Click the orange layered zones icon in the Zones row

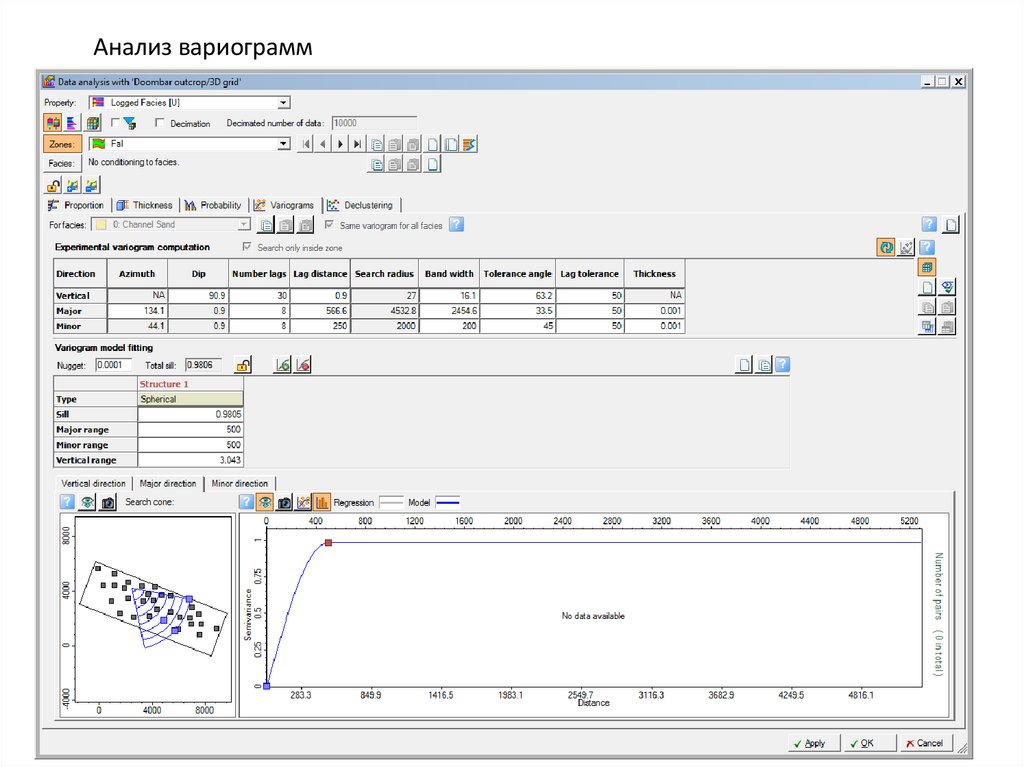click(x=469, y=144)
